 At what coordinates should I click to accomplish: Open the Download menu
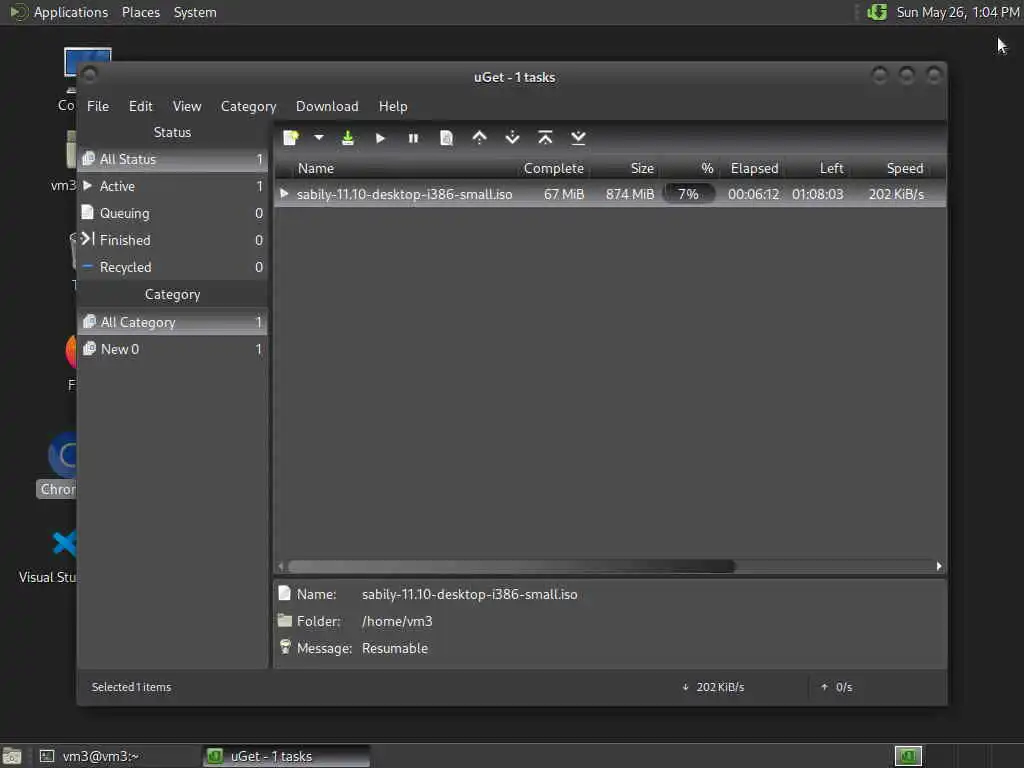327,106
